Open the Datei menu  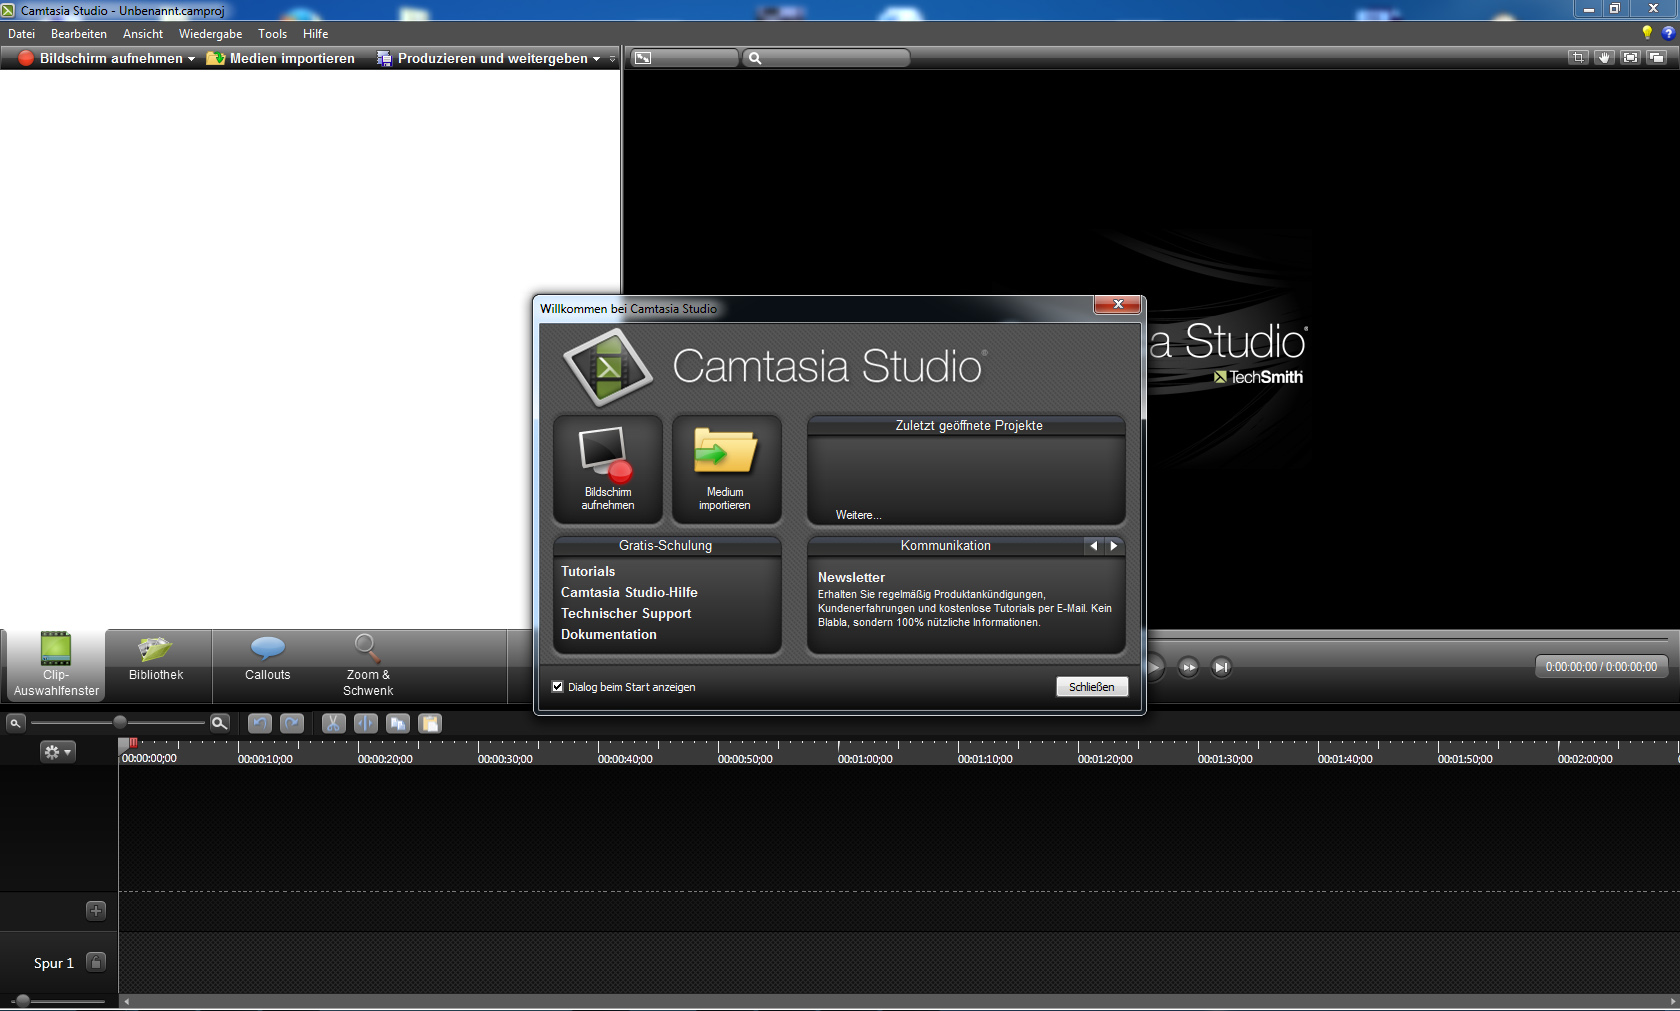tap(21, 34)
